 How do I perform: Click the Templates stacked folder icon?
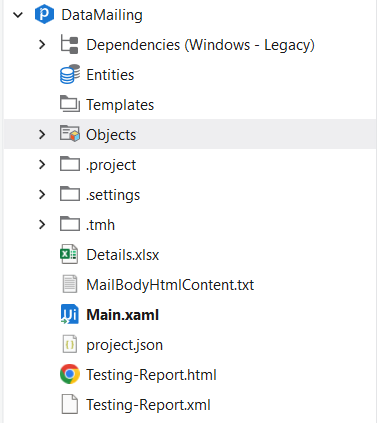70,104
